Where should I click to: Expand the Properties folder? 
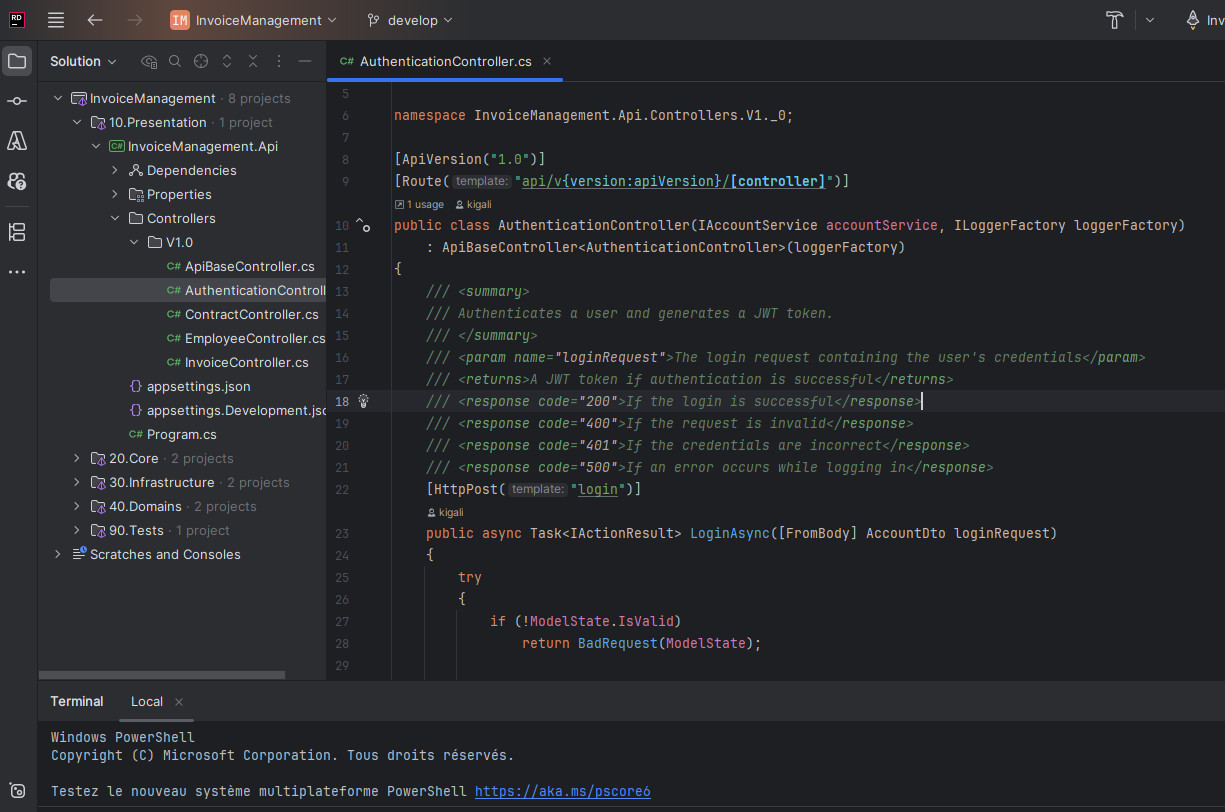pos(115,195)
